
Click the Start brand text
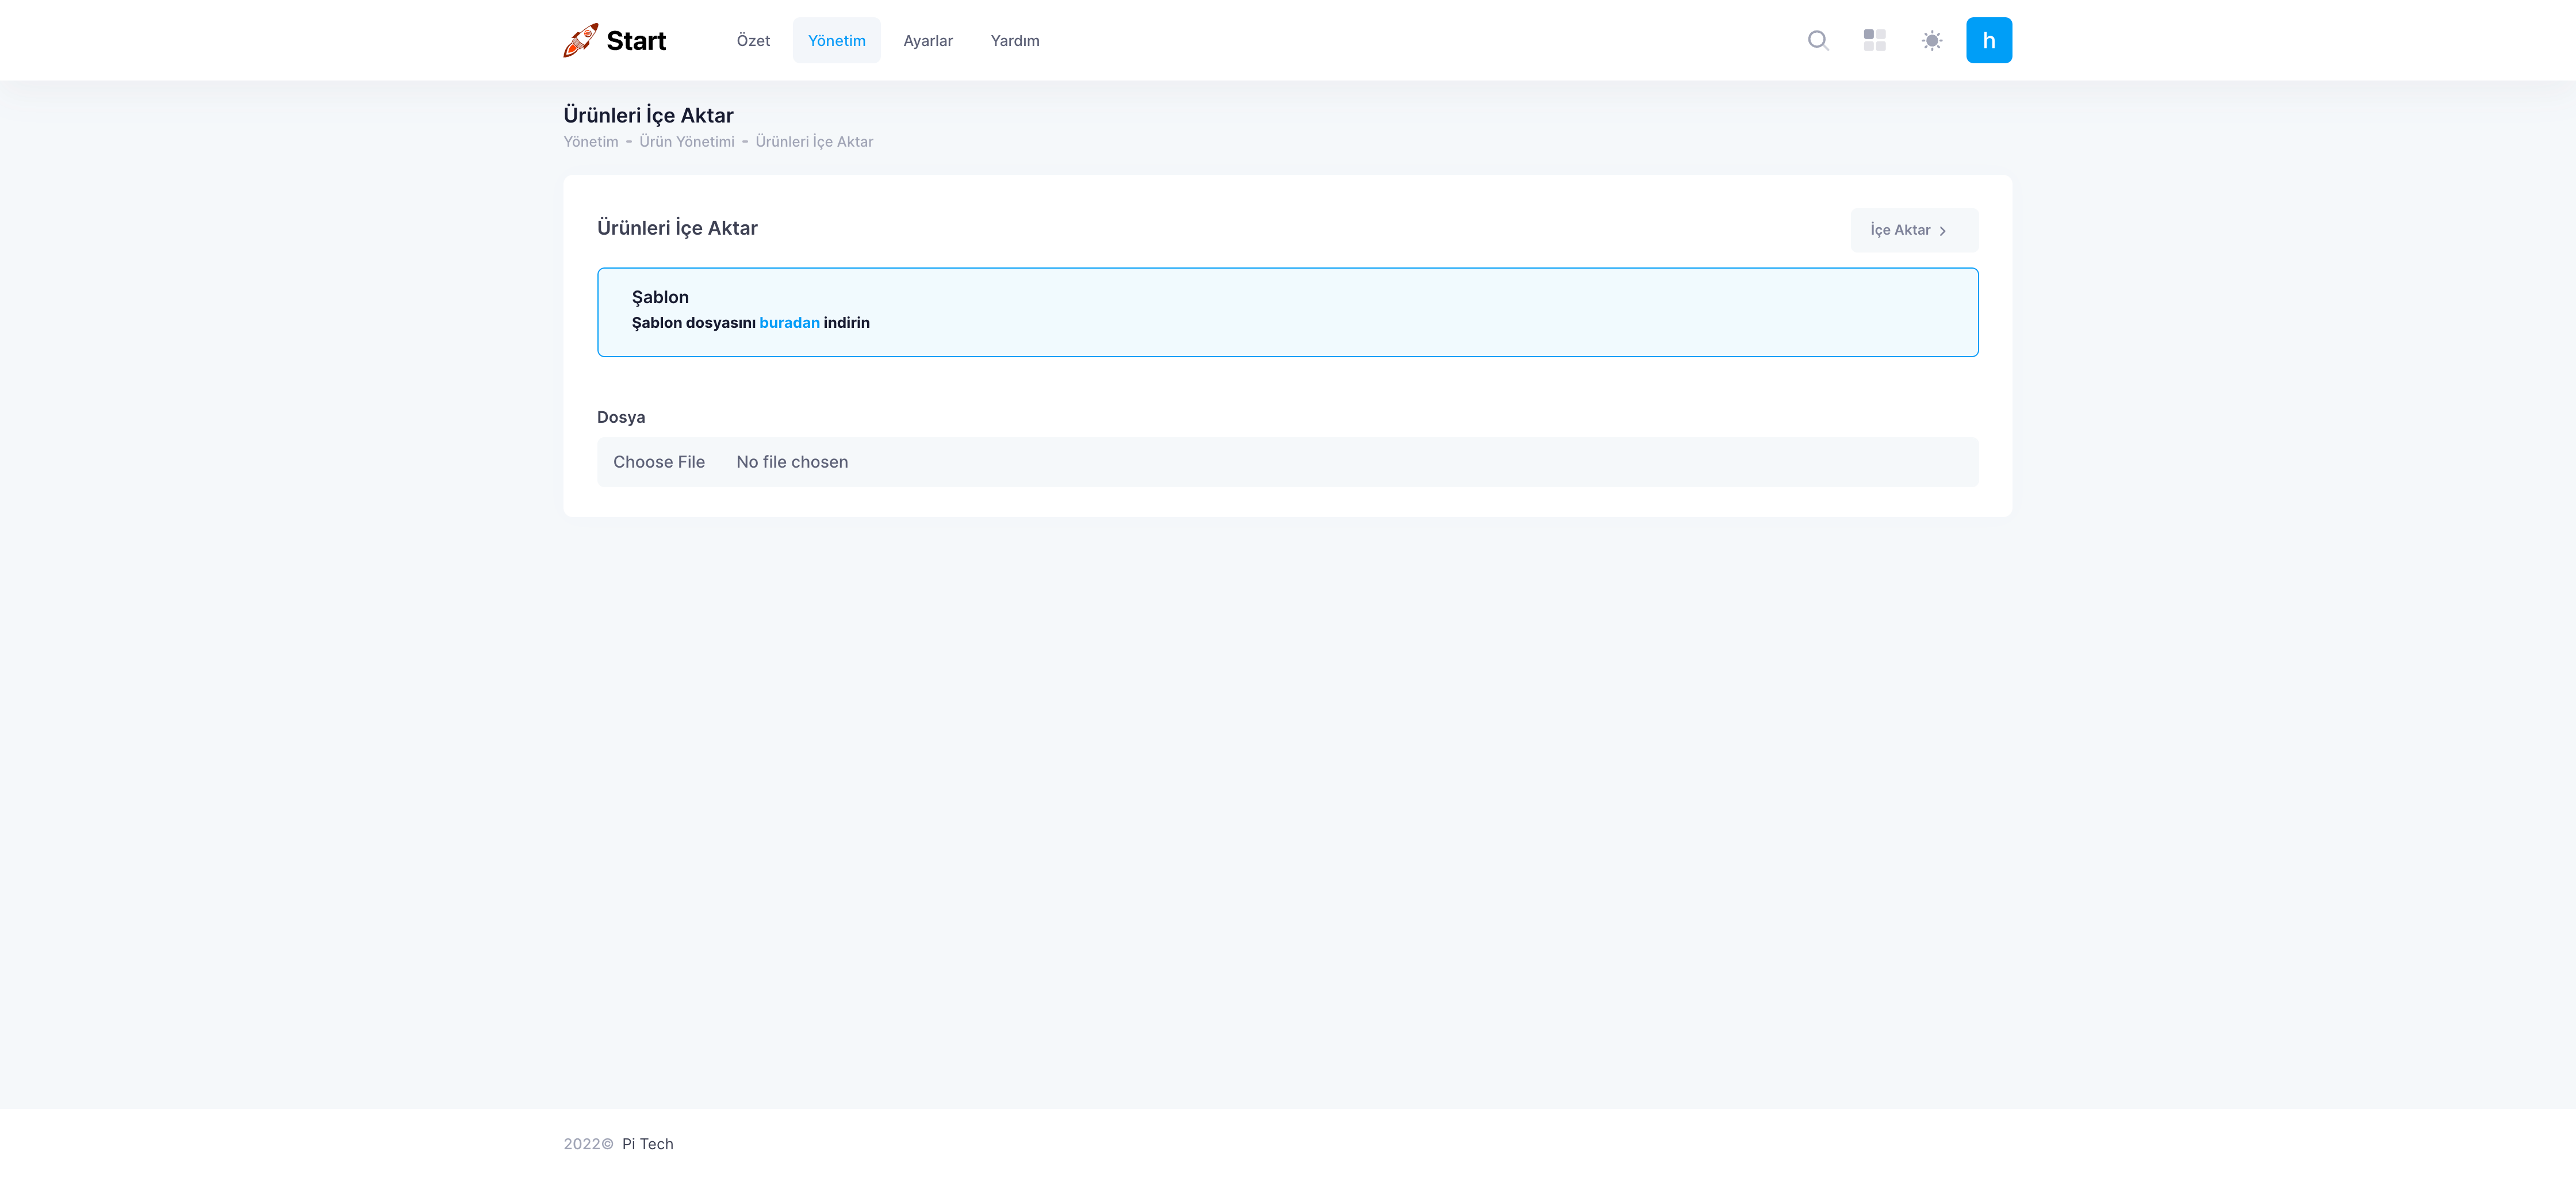pyautogui.click(x=636, y=41)
